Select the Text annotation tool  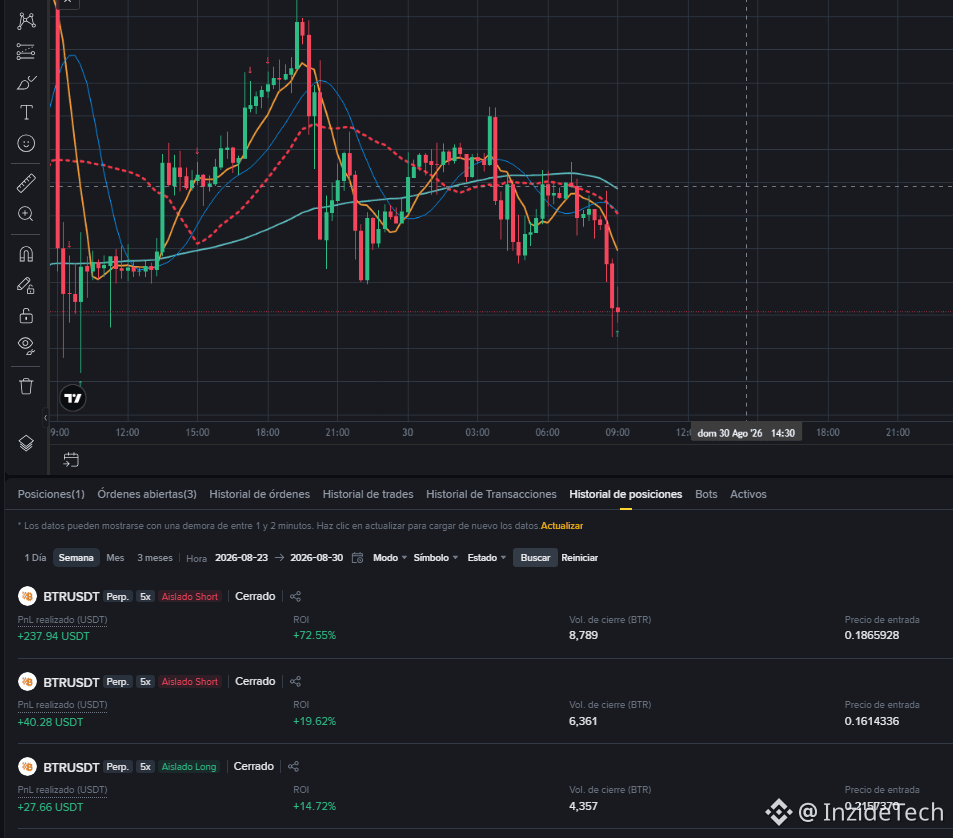tap(26, 112)
